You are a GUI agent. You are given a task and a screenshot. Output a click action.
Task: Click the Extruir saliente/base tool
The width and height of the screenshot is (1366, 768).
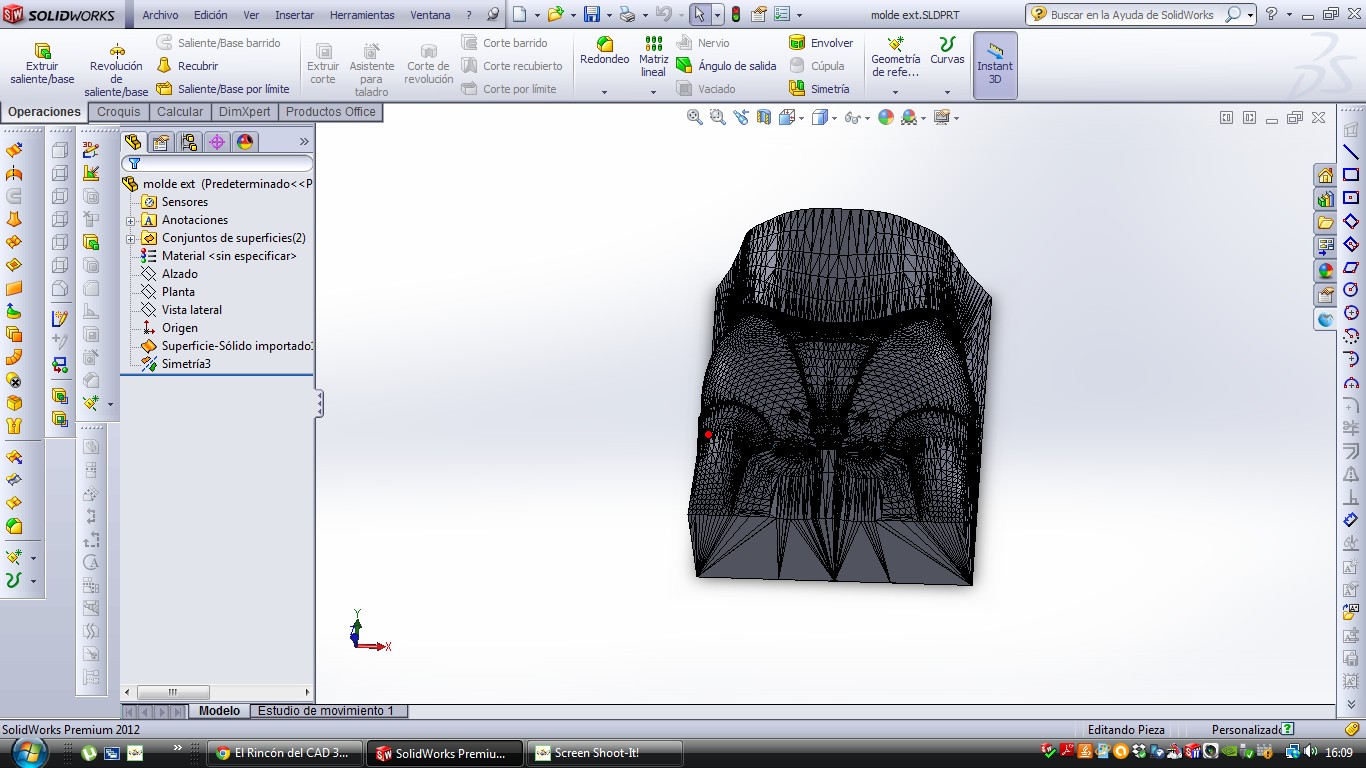click(x=42, y=64)
